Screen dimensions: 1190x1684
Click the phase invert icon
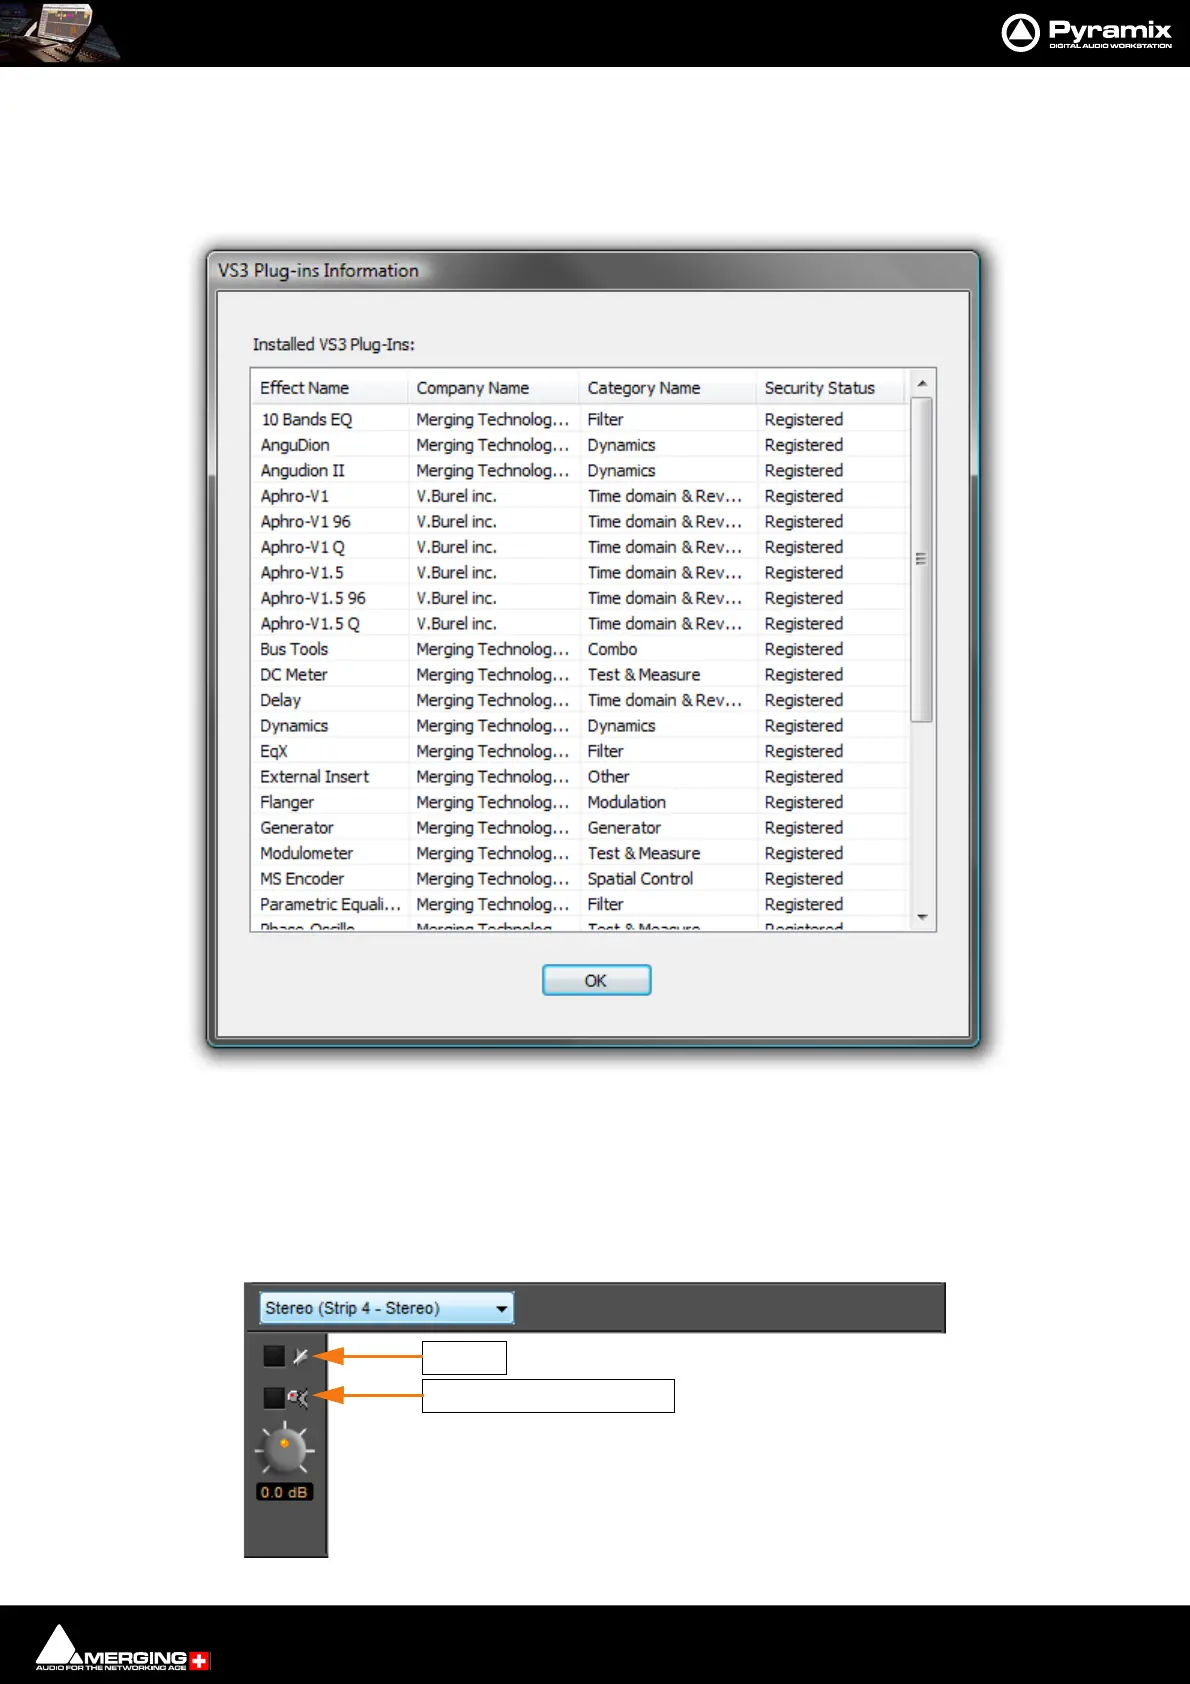(300, 1356)
